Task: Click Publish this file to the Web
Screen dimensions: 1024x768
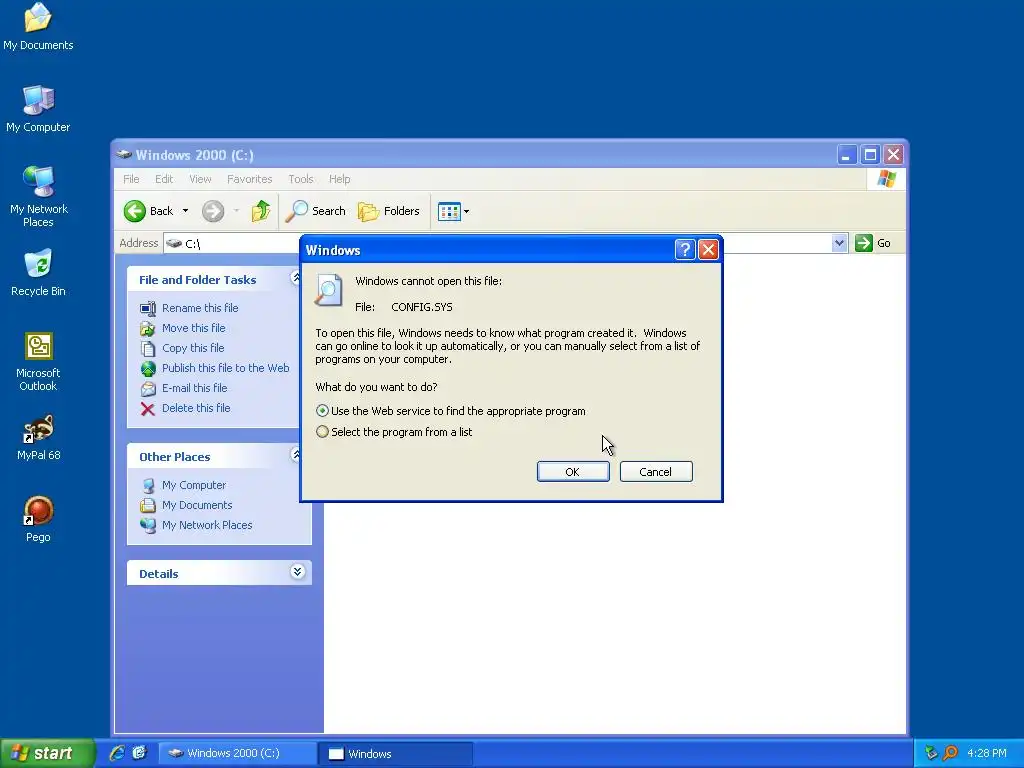Action: [x=225, y=368]
